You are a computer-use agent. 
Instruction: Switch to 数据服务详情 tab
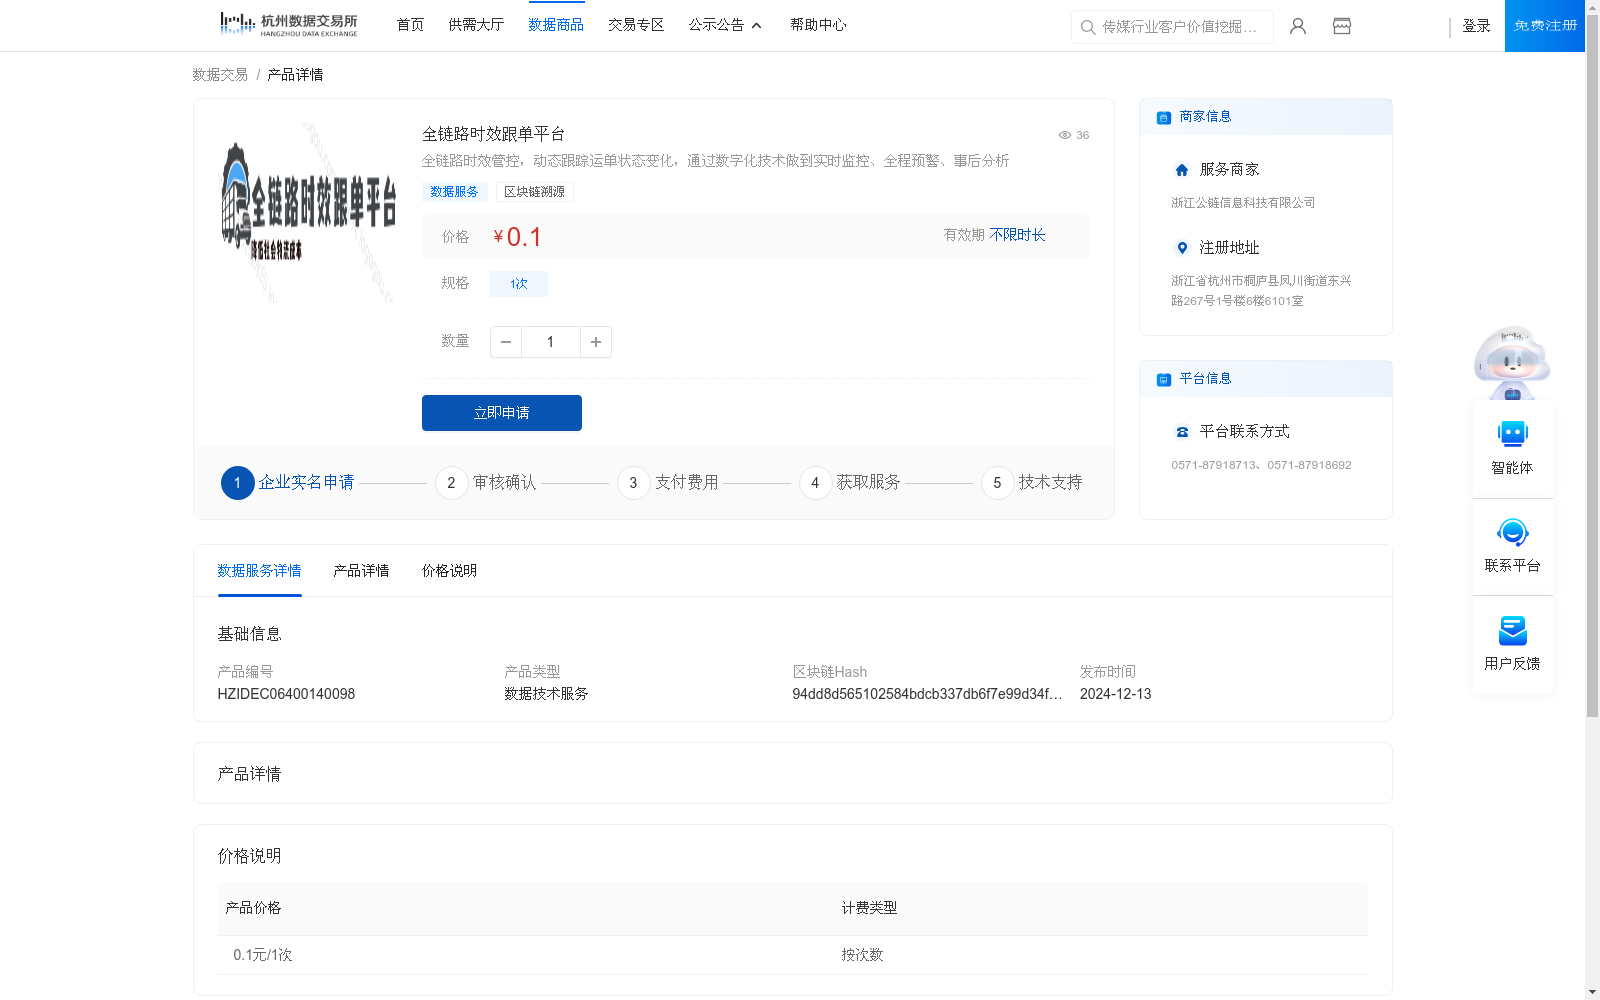[259, 571]
